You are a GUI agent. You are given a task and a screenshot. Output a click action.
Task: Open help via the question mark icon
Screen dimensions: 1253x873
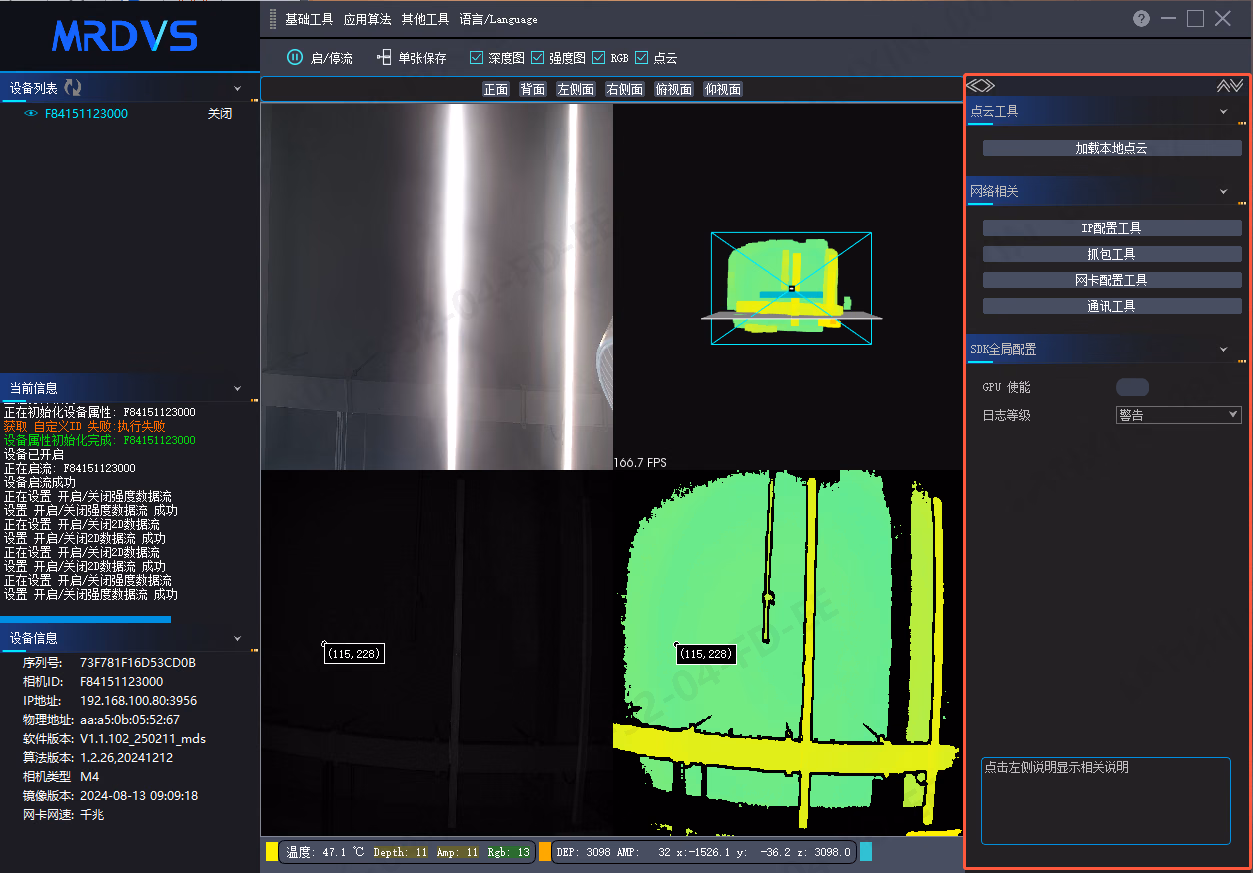[1141, 19]
